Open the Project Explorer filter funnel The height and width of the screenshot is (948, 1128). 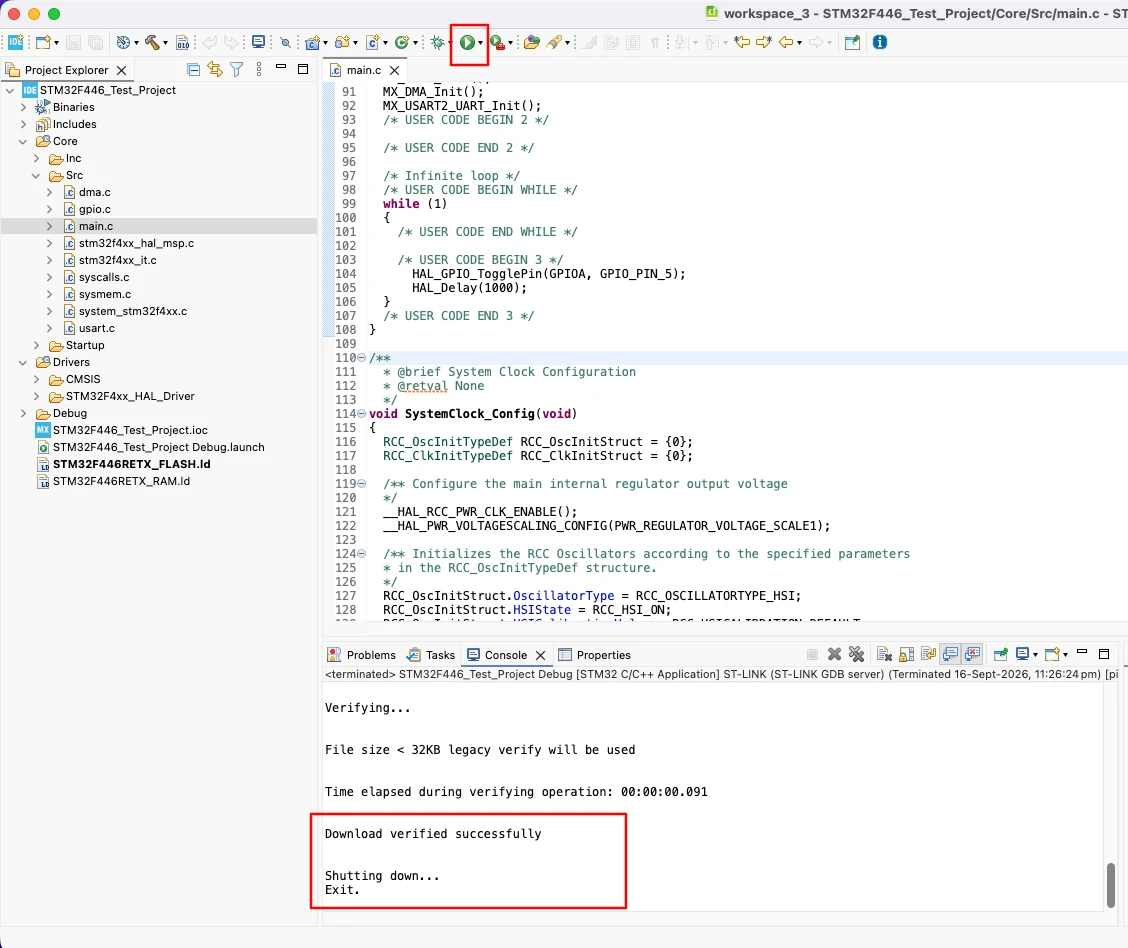click(237, 70)
